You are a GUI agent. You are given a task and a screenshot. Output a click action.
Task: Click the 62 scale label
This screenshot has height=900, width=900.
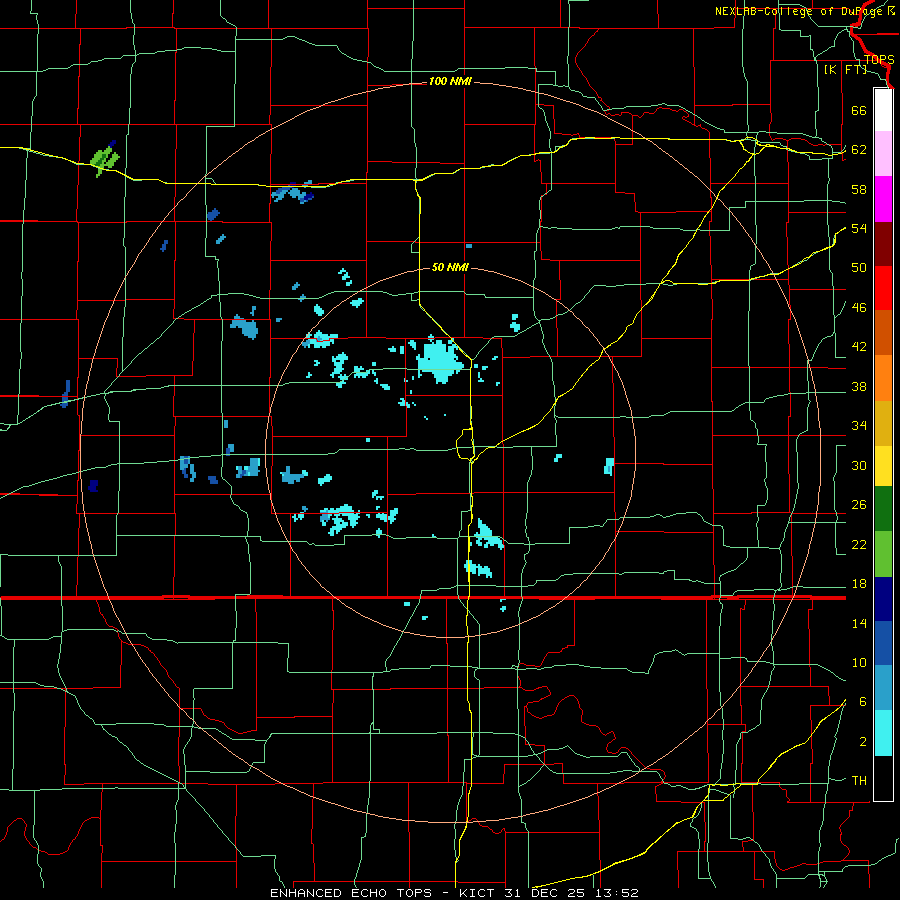pos(859,150)
